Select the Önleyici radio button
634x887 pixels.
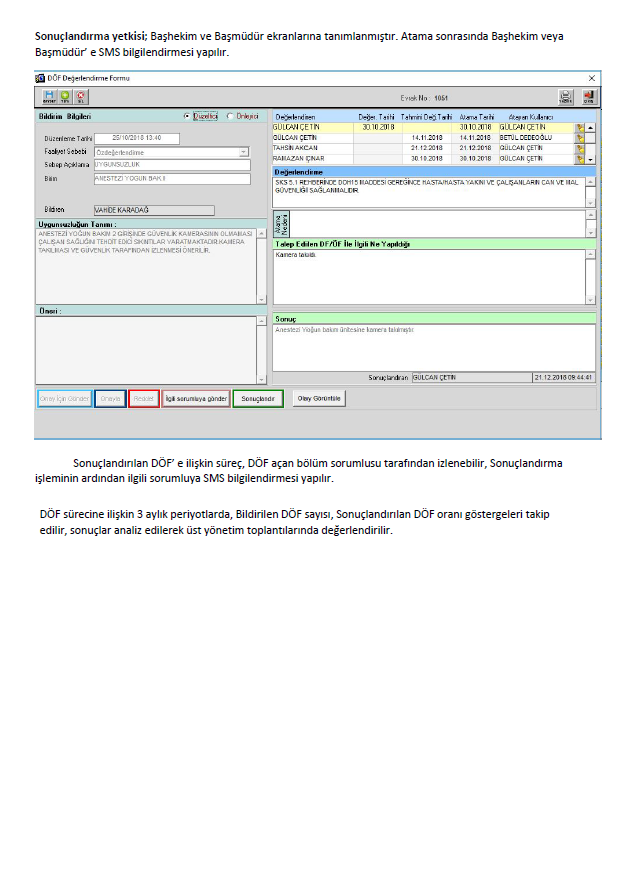230,116
